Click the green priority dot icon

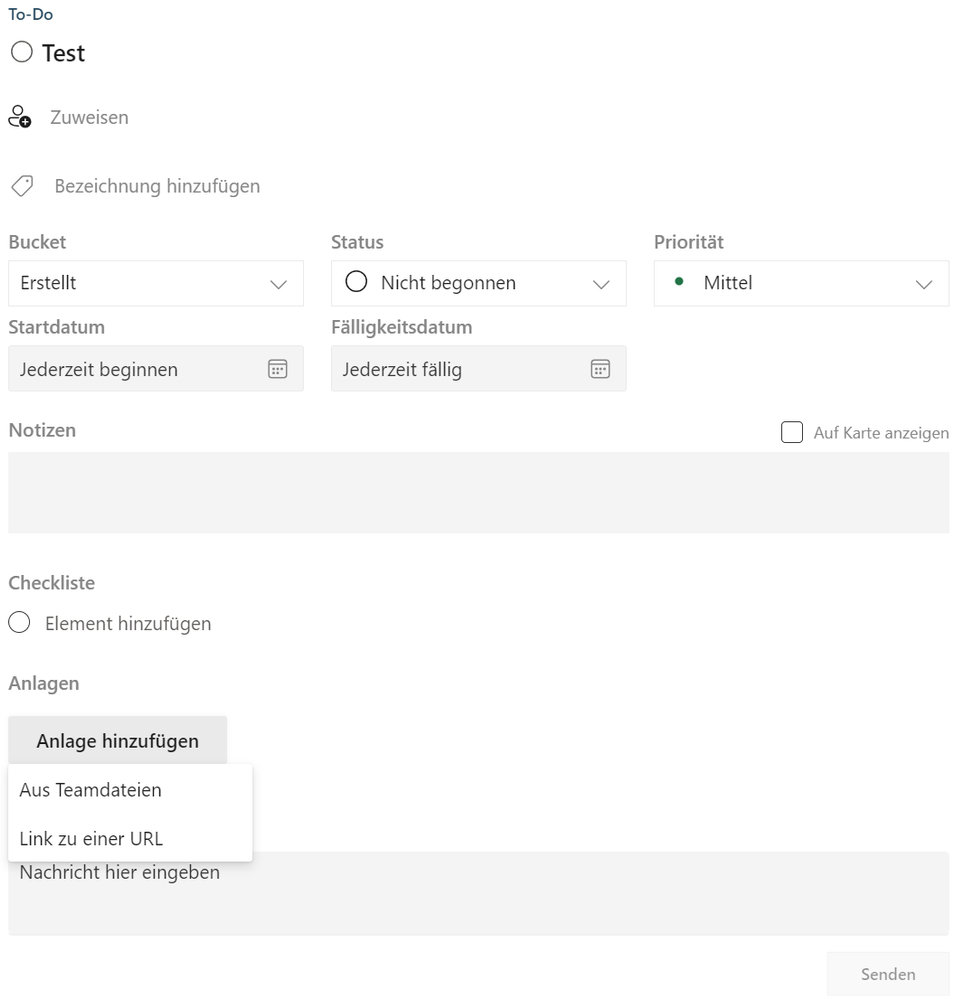680,282
